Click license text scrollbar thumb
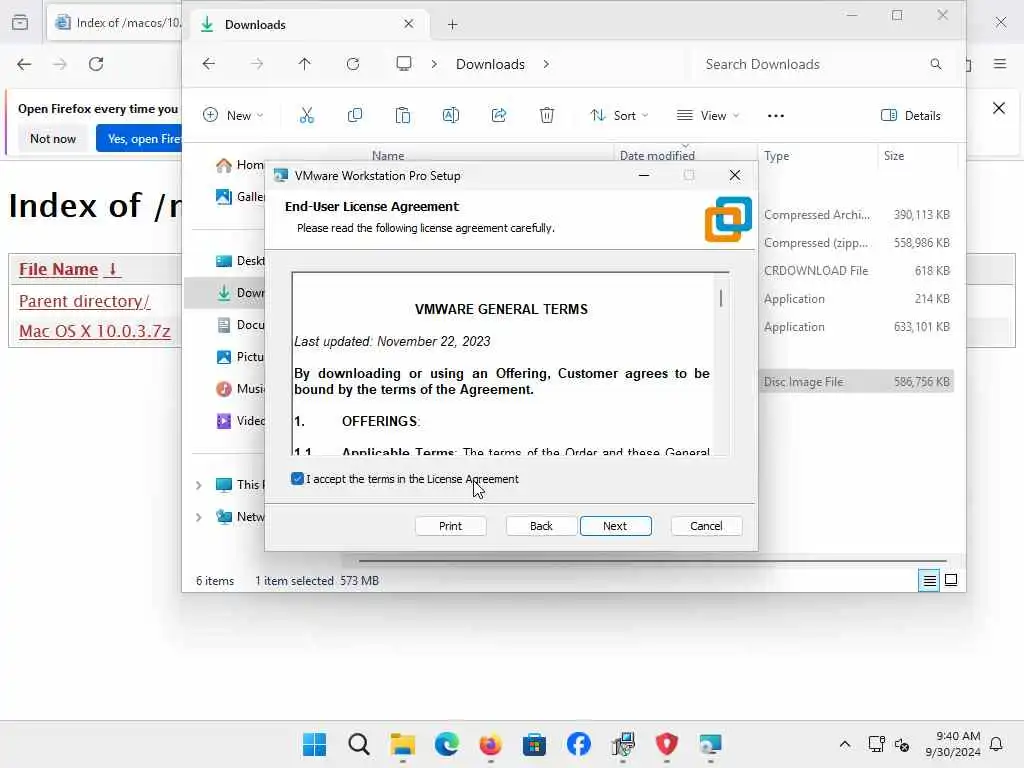Image resolution: width=1024 pixels, height=768 pixels. 721,298
